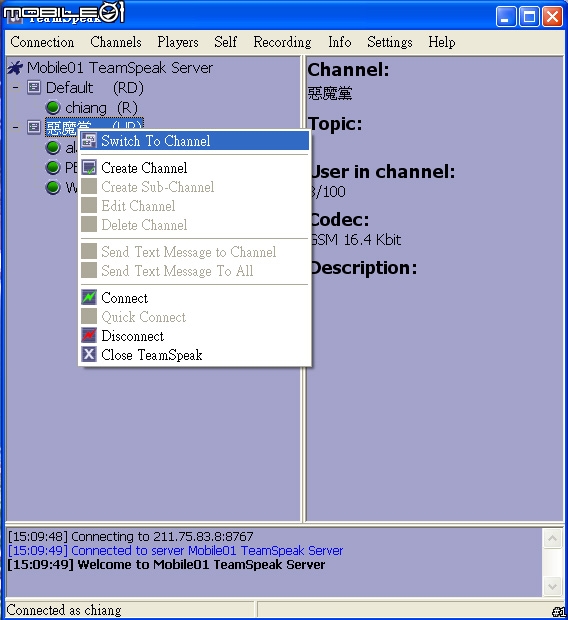Click greyed-out Quick Connect entry

click(194, 317)
